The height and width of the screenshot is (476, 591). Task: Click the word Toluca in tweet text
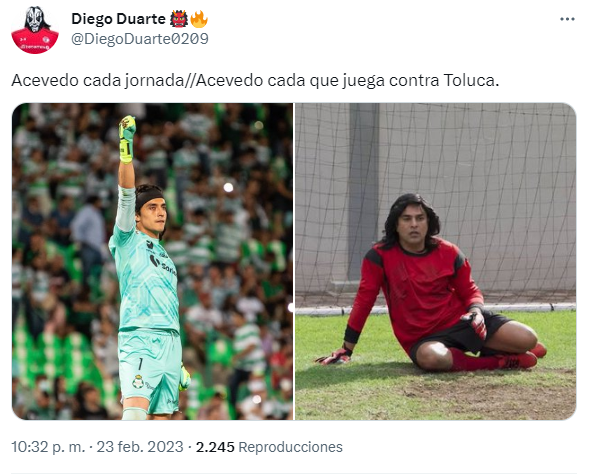click(471, 80)
